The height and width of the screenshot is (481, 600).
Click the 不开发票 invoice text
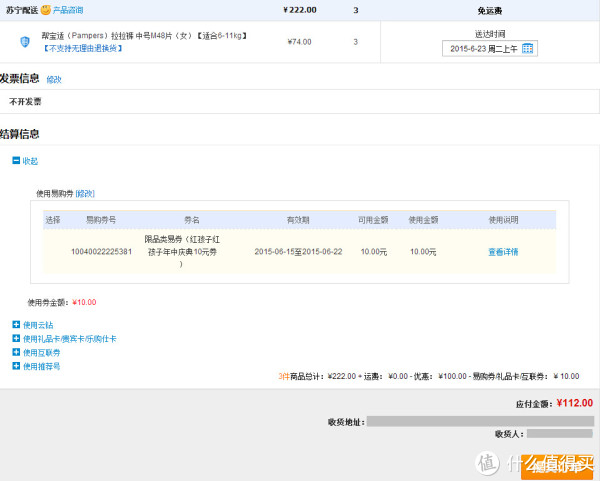click(x=25, y=101)
